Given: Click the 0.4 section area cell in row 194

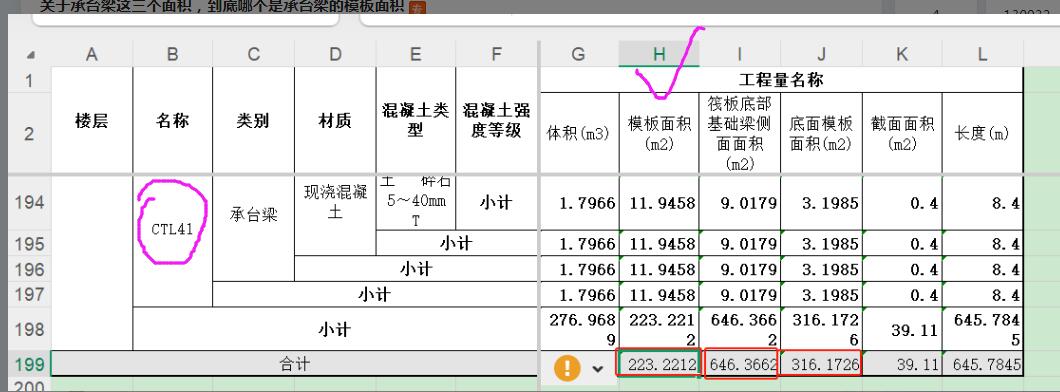Looking at the screenshot, I should 902,202.
